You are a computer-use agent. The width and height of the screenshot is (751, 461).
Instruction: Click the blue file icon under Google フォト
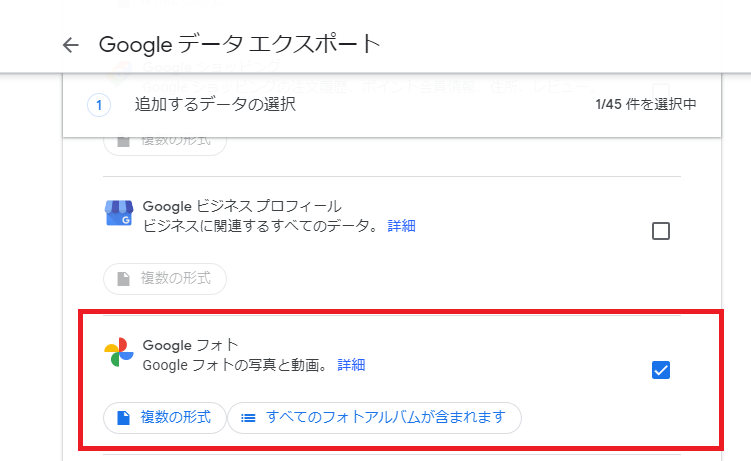tap(124, 417)
